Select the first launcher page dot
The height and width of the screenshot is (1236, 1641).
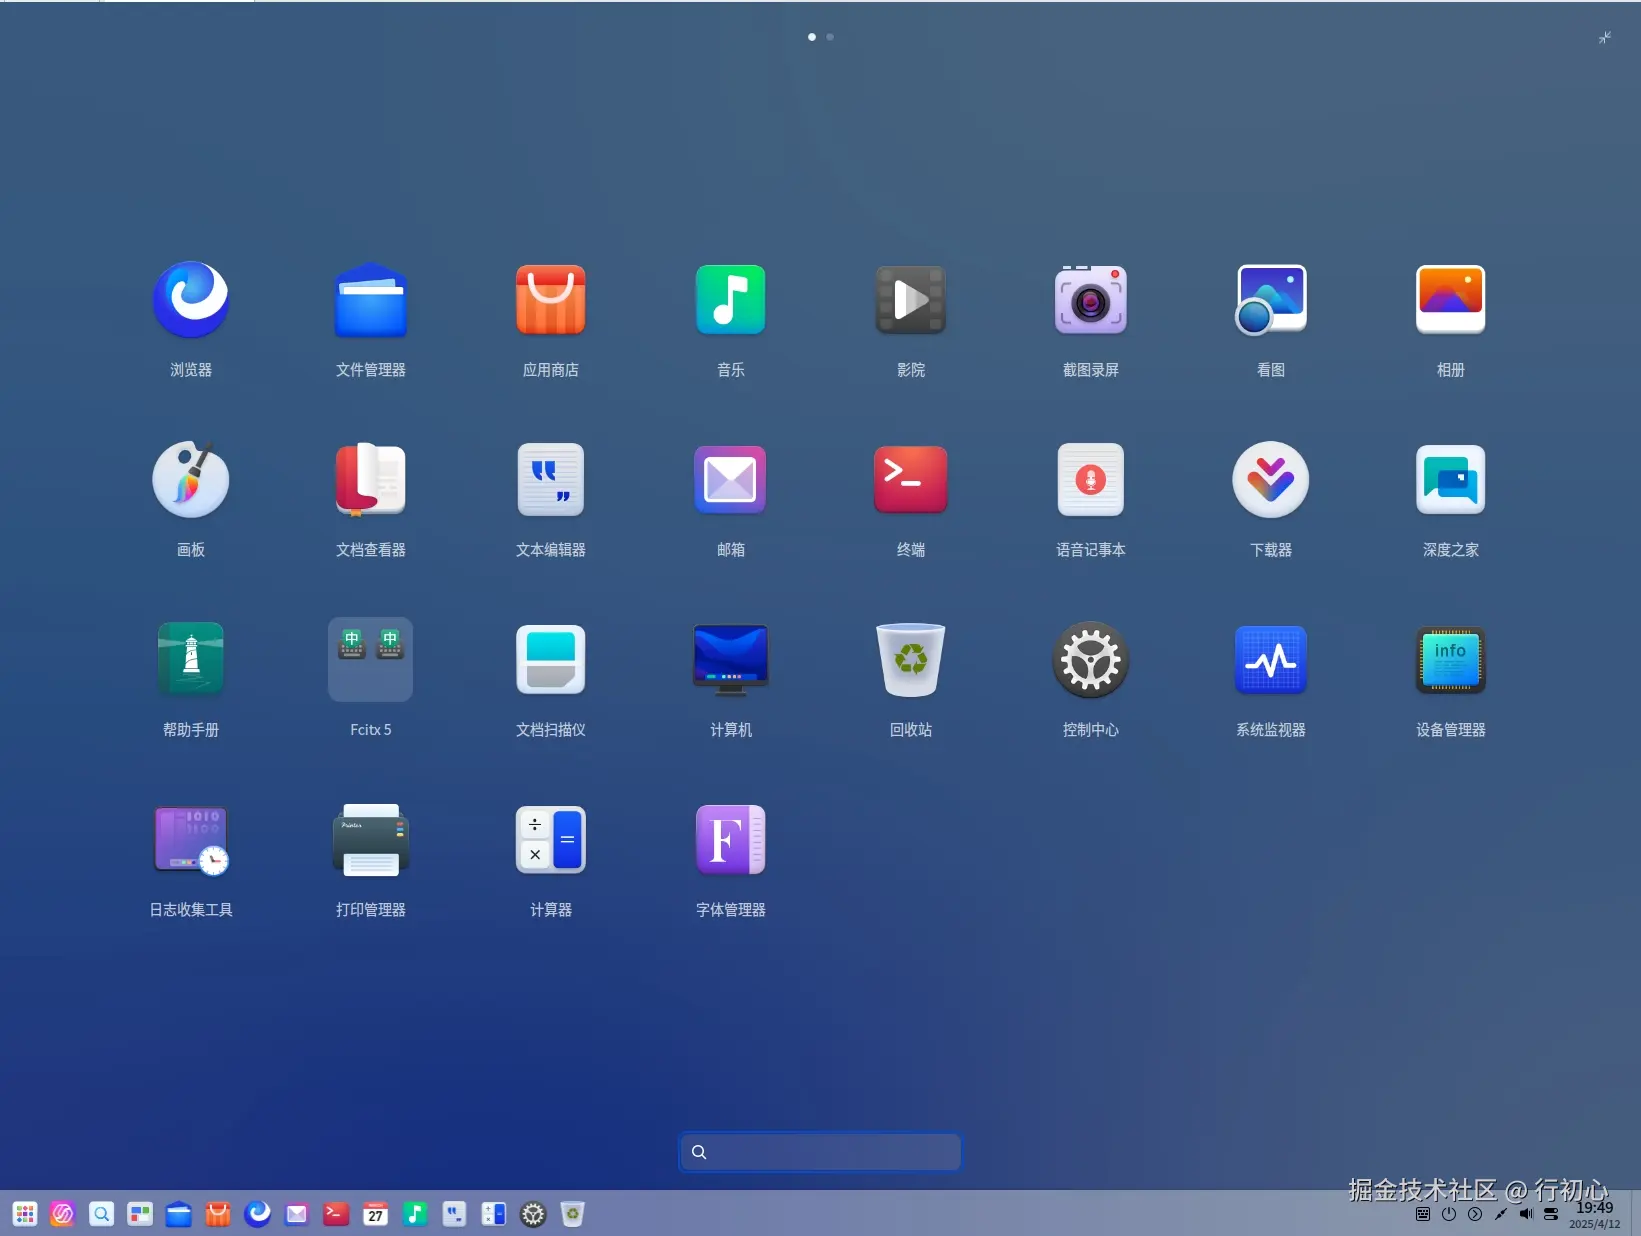click(812, 37)
